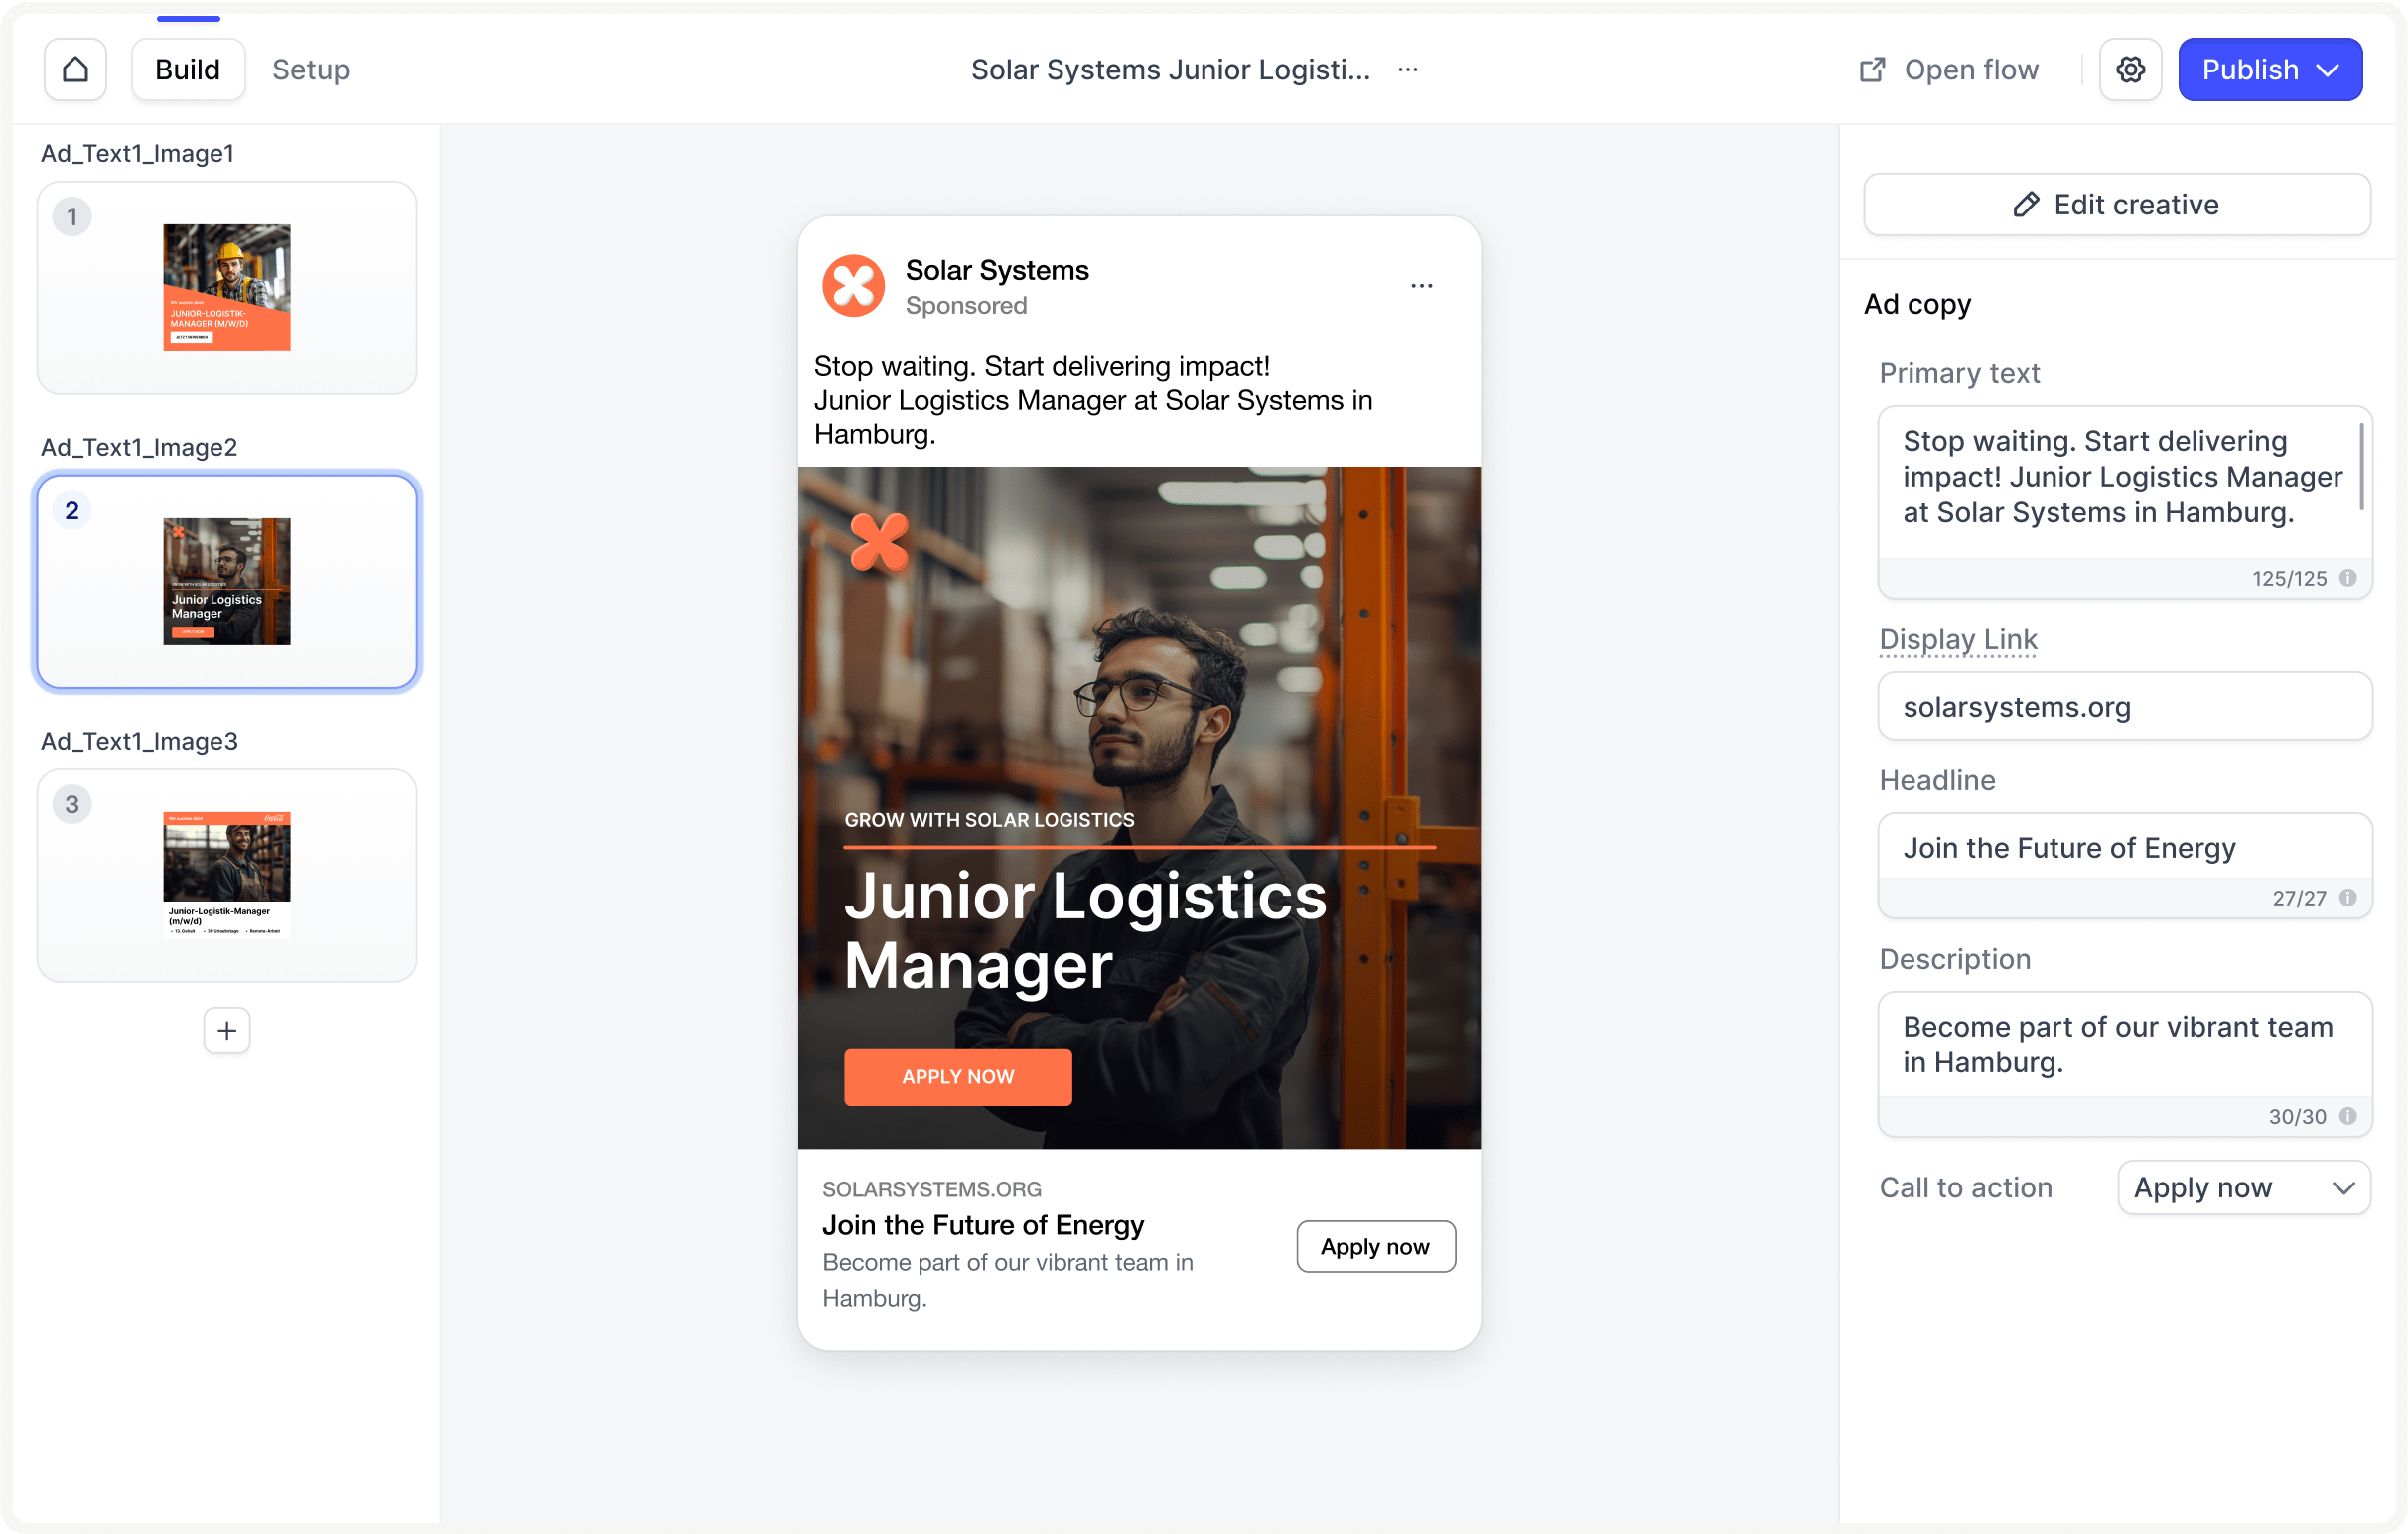Click the info icon beside 30/30 counter
Viewport: 2408px width, 1534px height.
[x=2348, y=1116]
